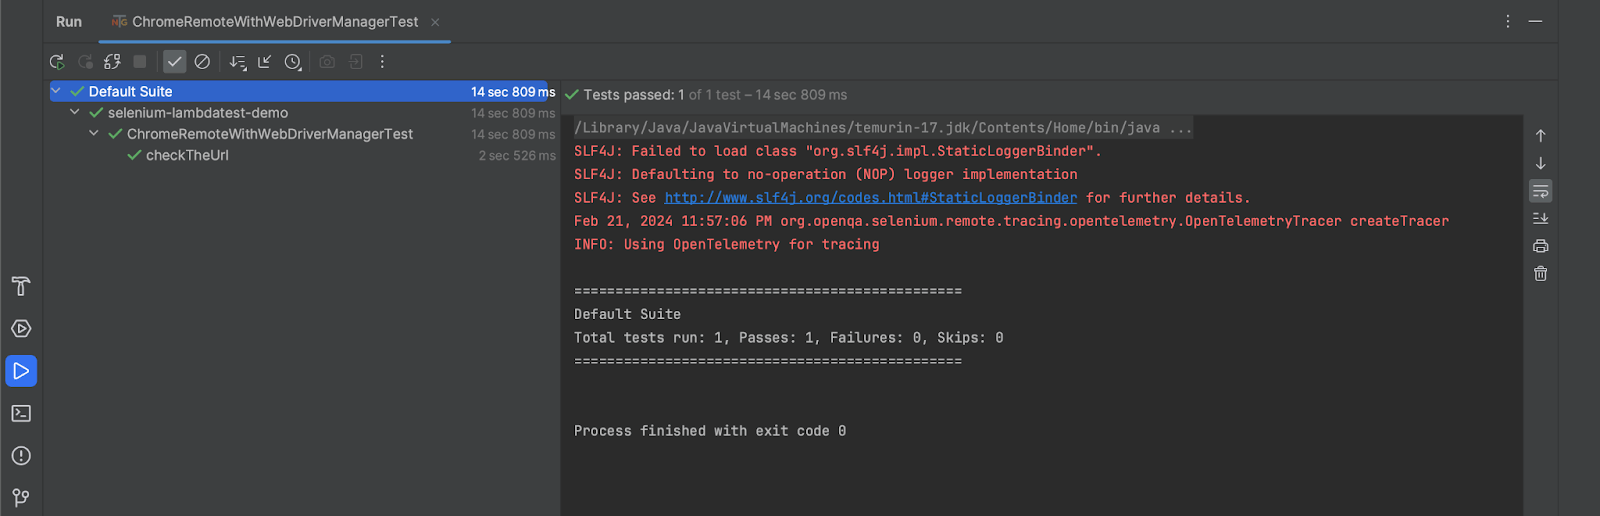Collapse the selenium-lambdatest-demo node
This screenshot has height=516, width=1600.
click(75, 113)
